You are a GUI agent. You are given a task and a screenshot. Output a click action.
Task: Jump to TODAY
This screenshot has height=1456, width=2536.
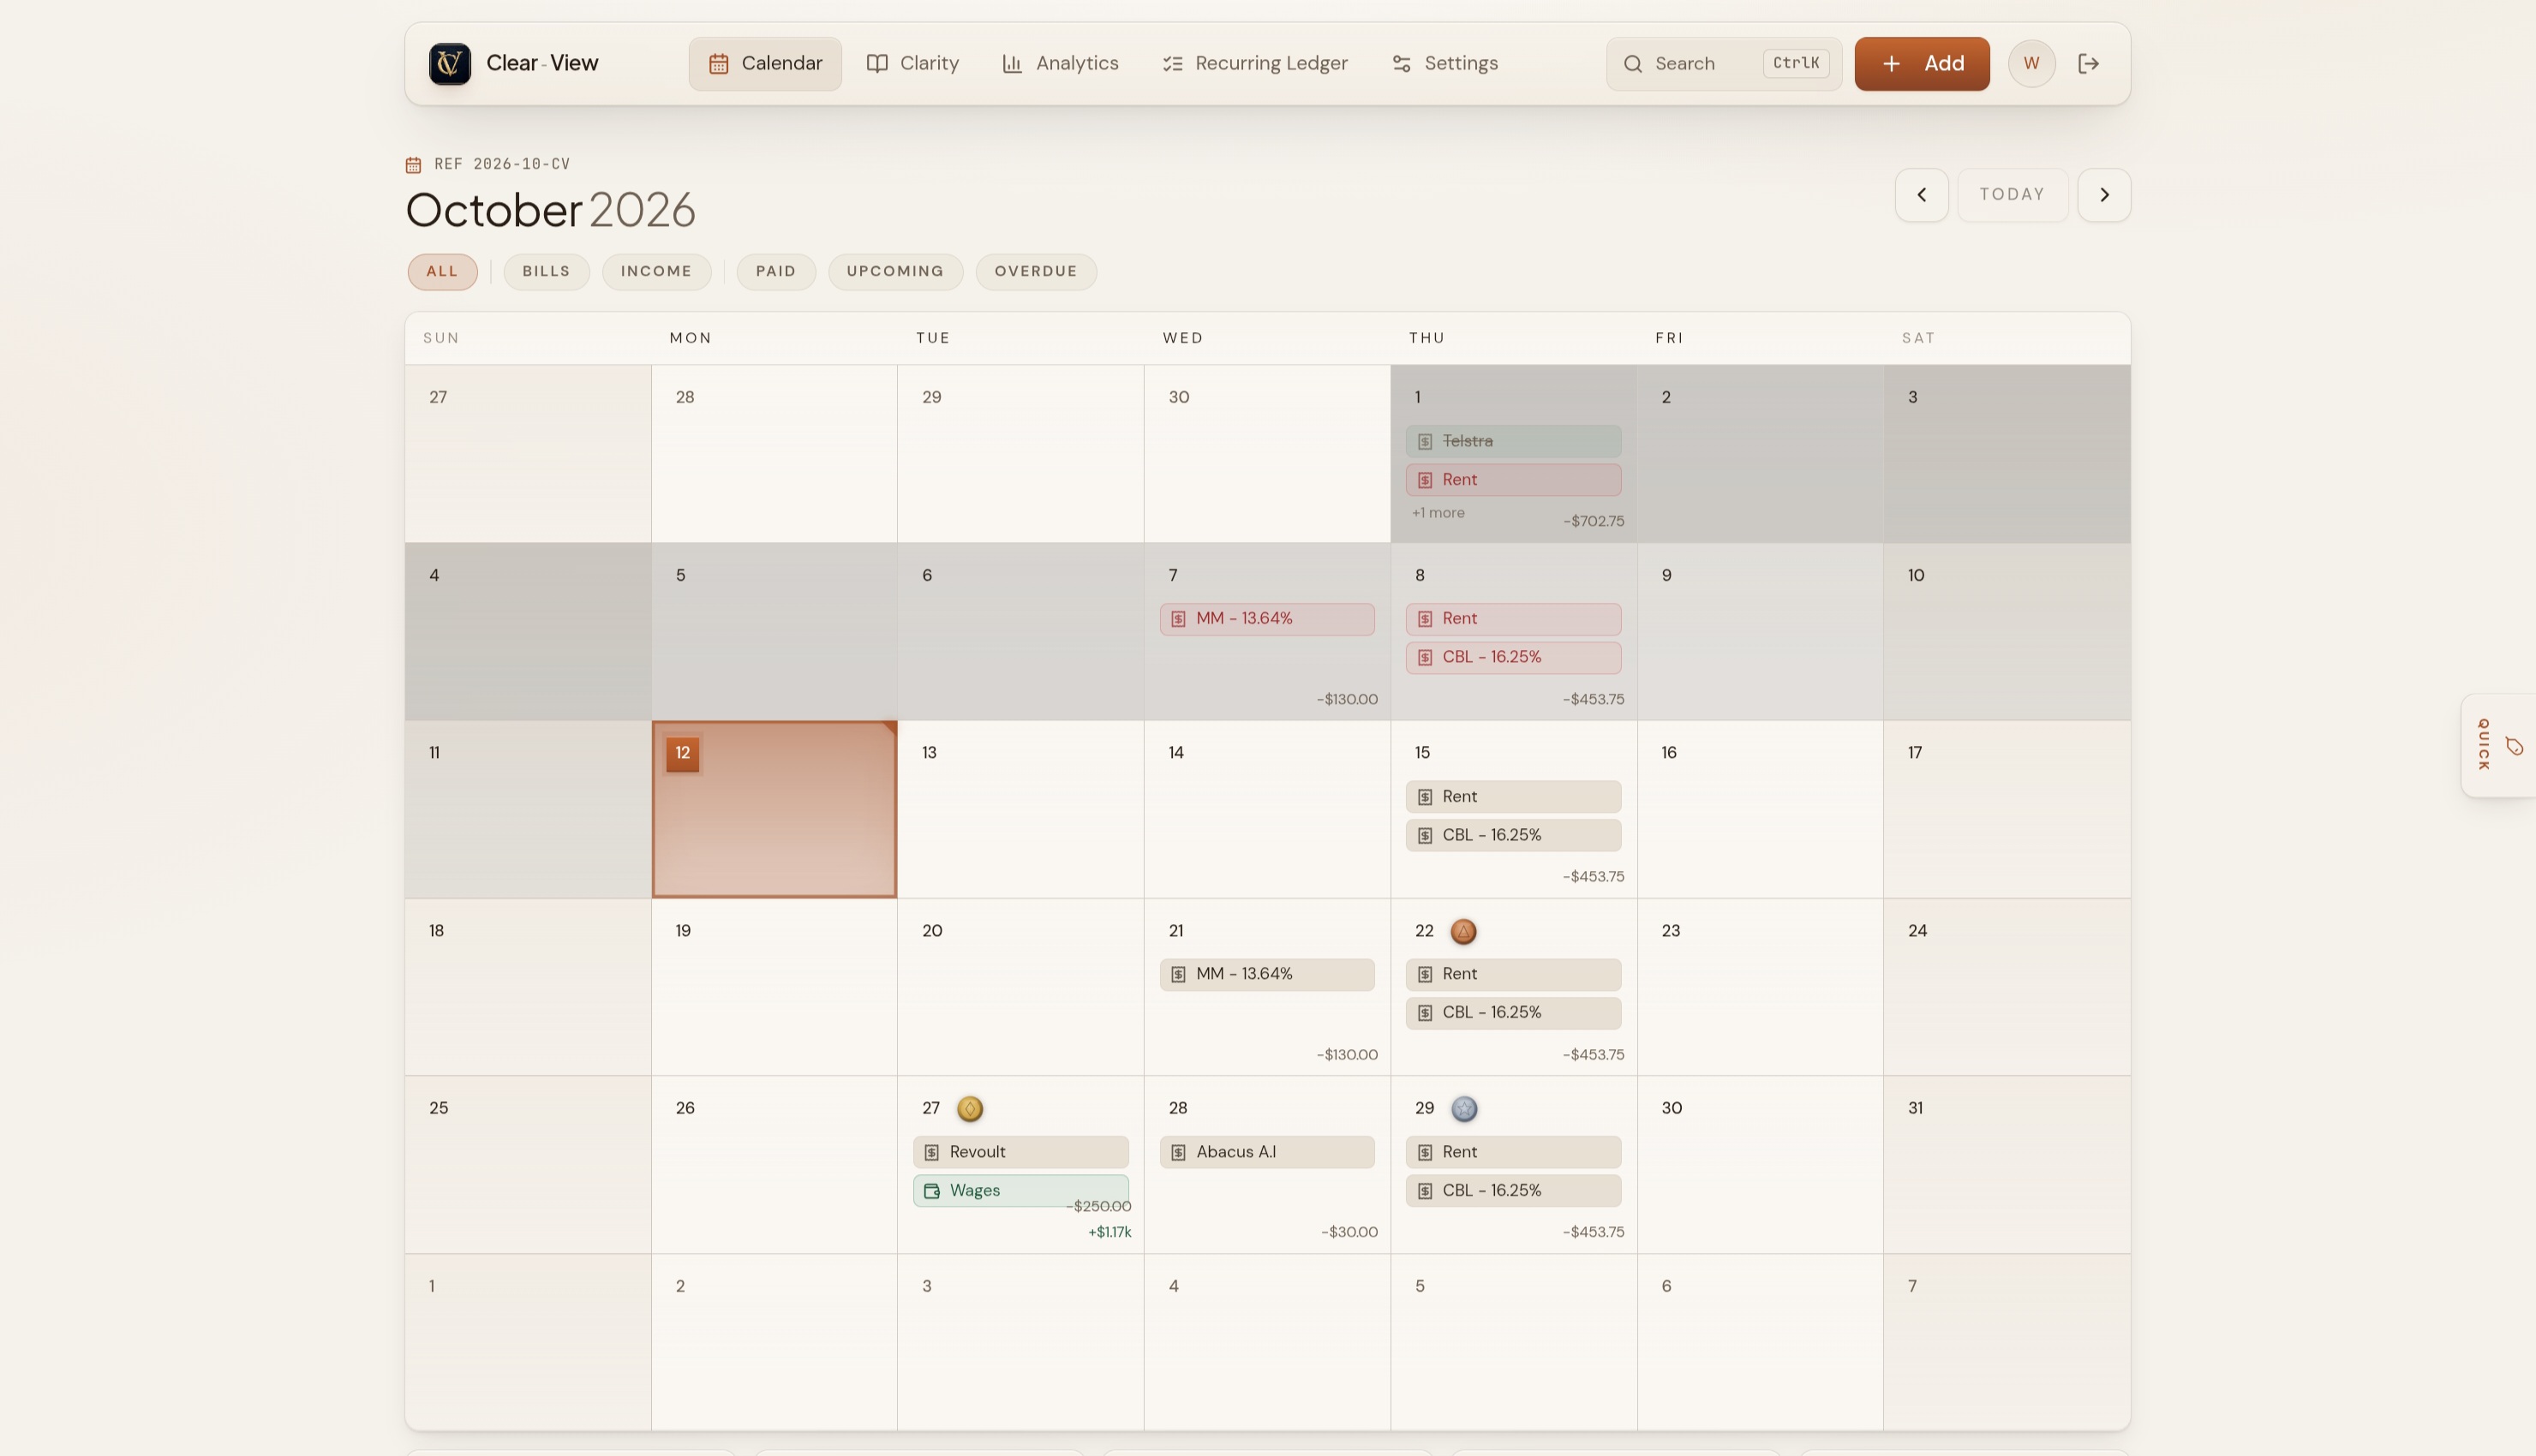(x=2012, y=195)
